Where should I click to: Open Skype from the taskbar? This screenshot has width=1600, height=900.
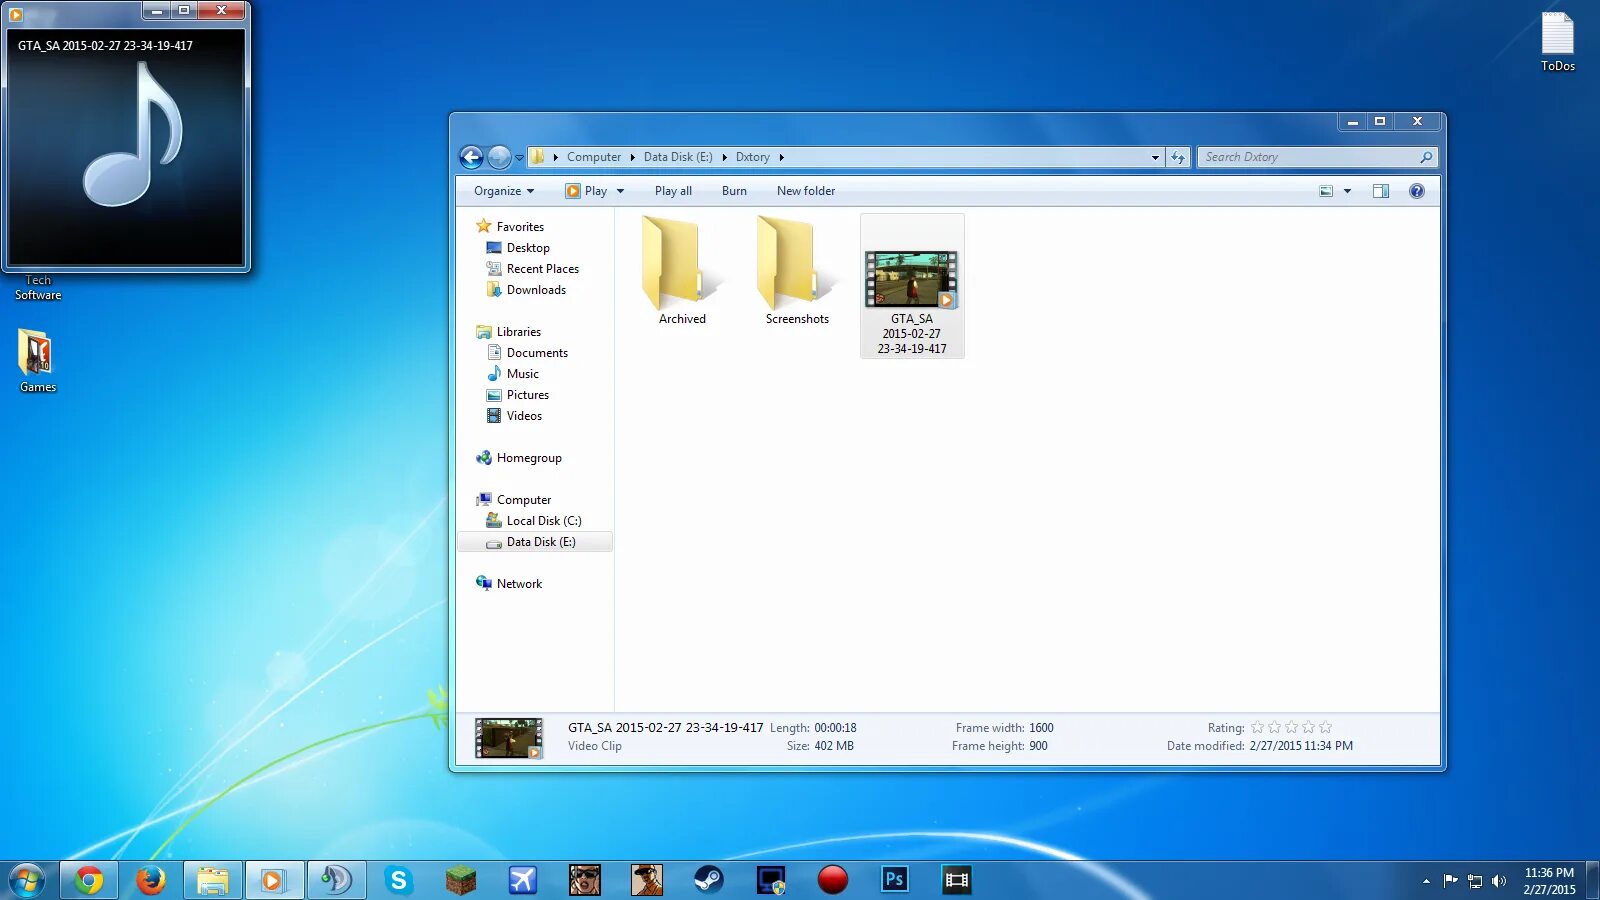tap(399, 880)
